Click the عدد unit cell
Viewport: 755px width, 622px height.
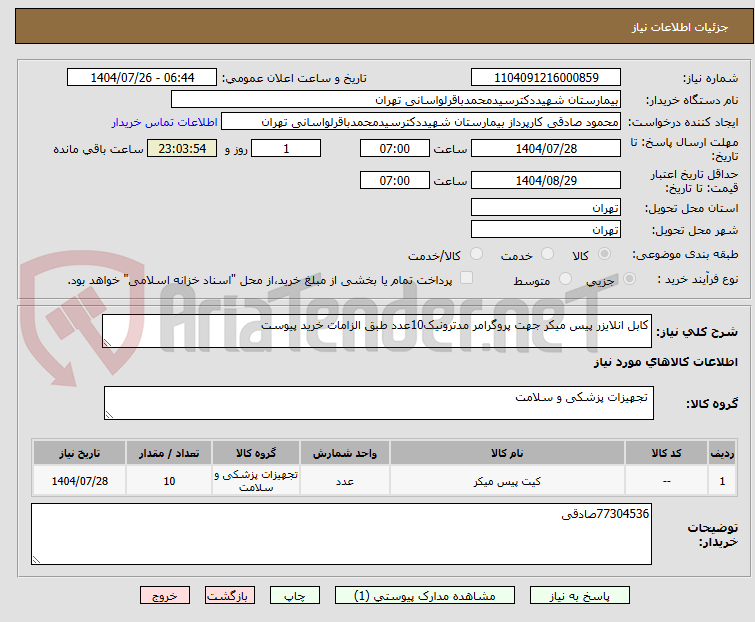point(345,481)
